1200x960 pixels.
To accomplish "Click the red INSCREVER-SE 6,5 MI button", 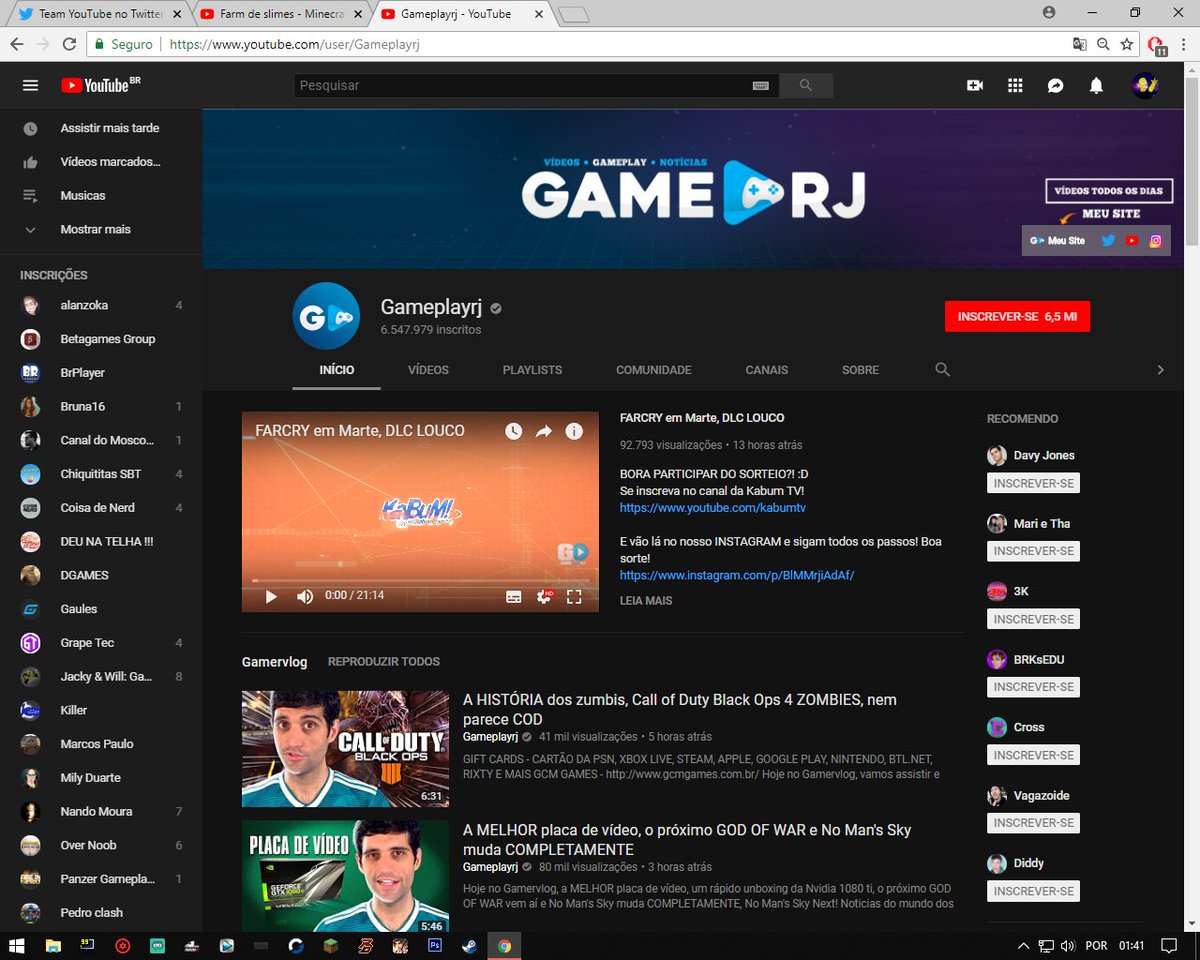I will point(1017,316).
